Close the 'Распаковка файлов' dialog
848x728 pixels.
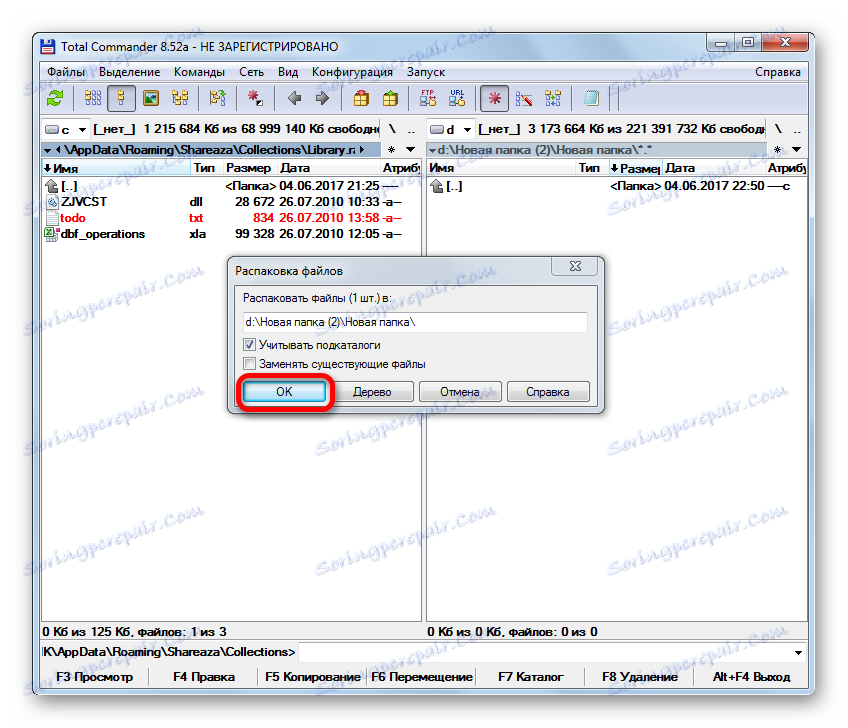[x=575, y=266]
